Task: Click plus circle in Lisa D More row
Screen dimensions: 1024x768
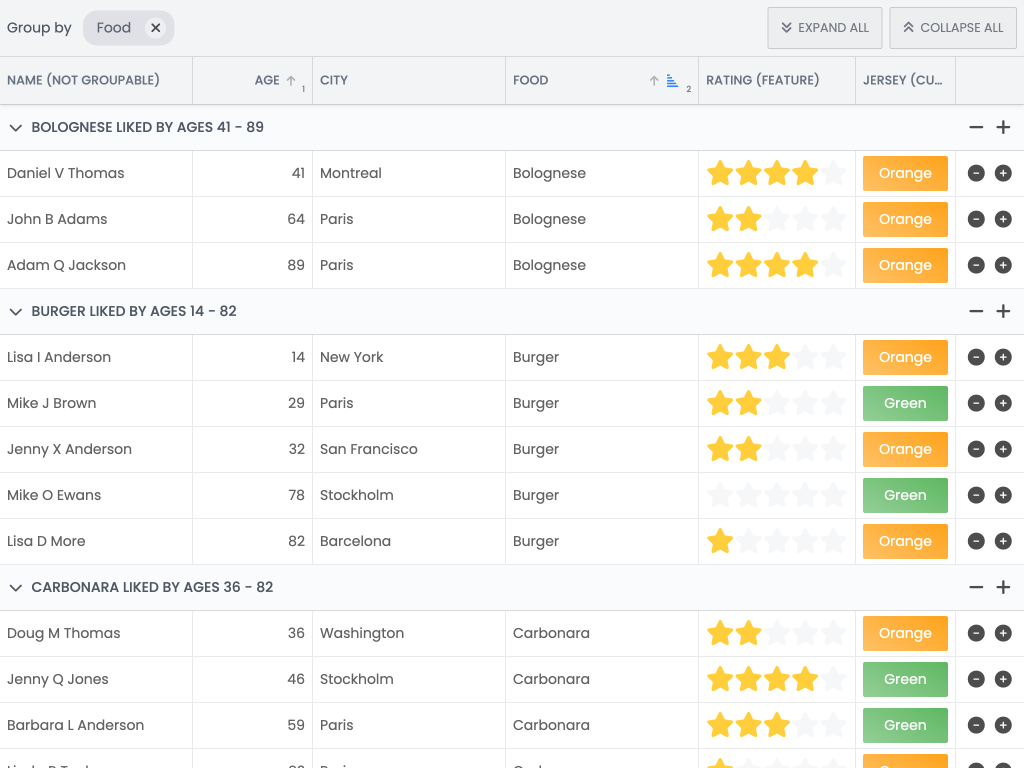Action: 1004,541
